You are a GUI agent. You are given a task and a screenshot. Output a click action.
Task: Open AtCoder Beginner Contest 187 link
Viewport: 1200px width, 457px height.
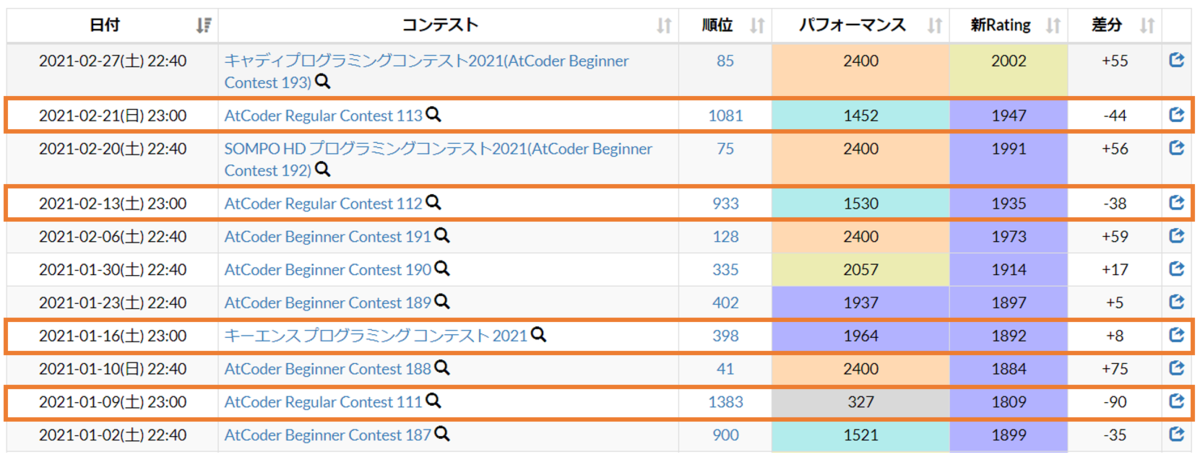point(328,435)
